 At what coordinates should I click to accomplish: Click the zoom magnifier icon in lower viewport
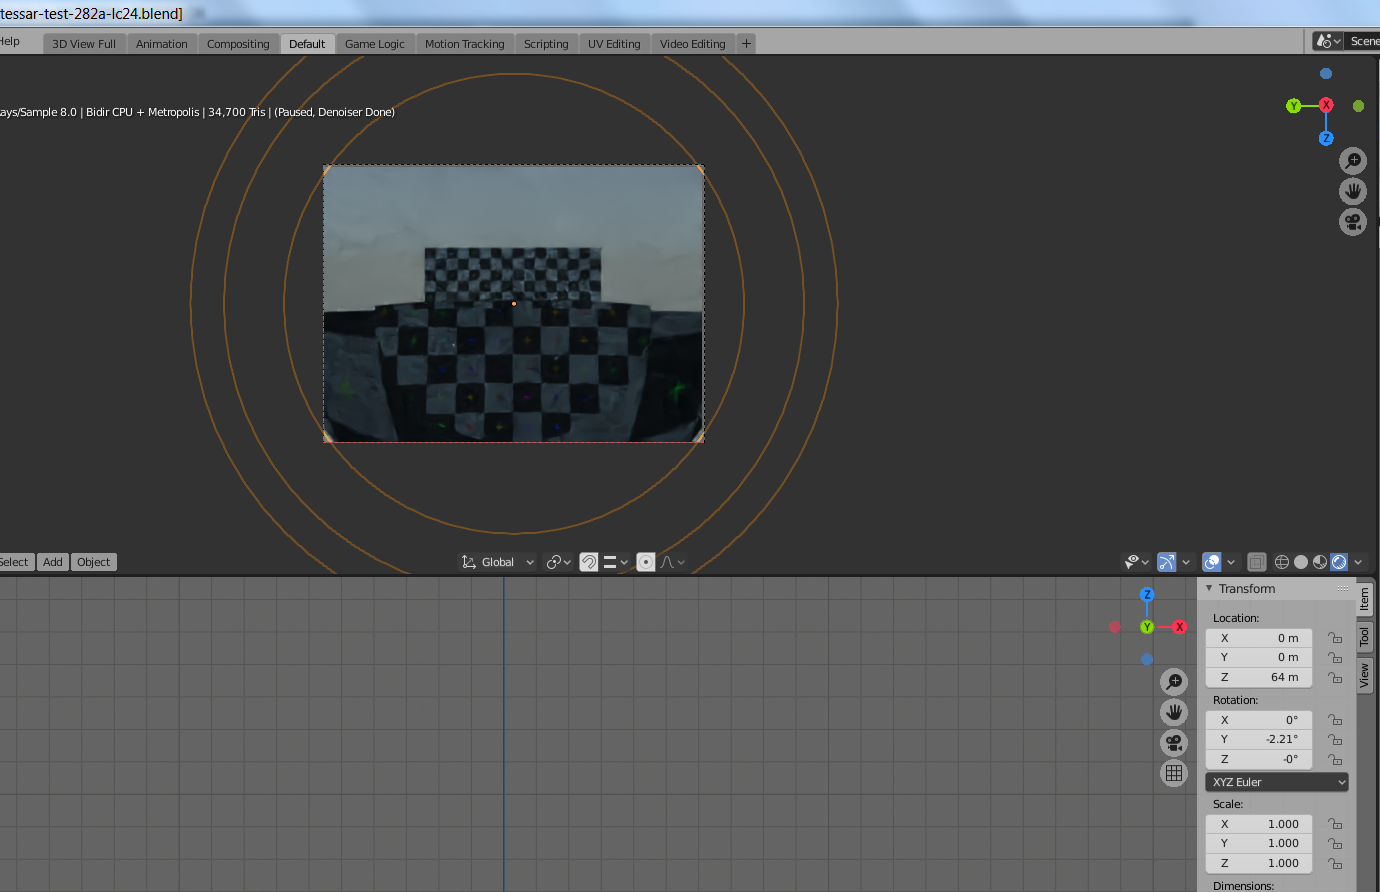(1174, 682)
